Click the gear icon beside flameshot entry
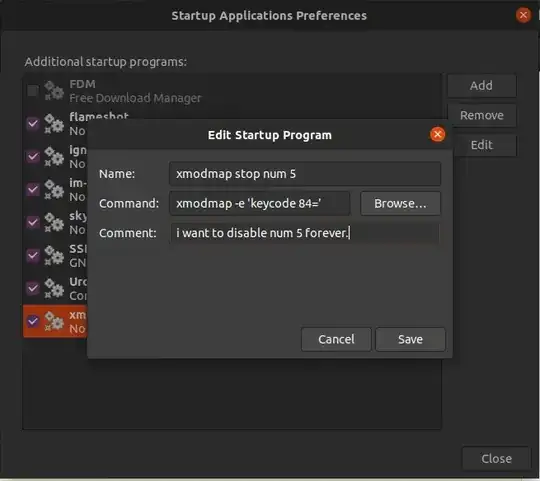The width and height of the screenshot is (540, 481). pyautogui.click(x=54, y=123)
